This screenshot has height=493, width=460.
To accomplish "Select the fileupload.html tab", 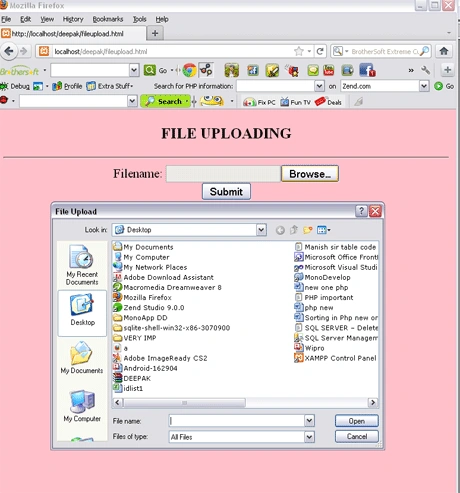I will pos(73,33).
